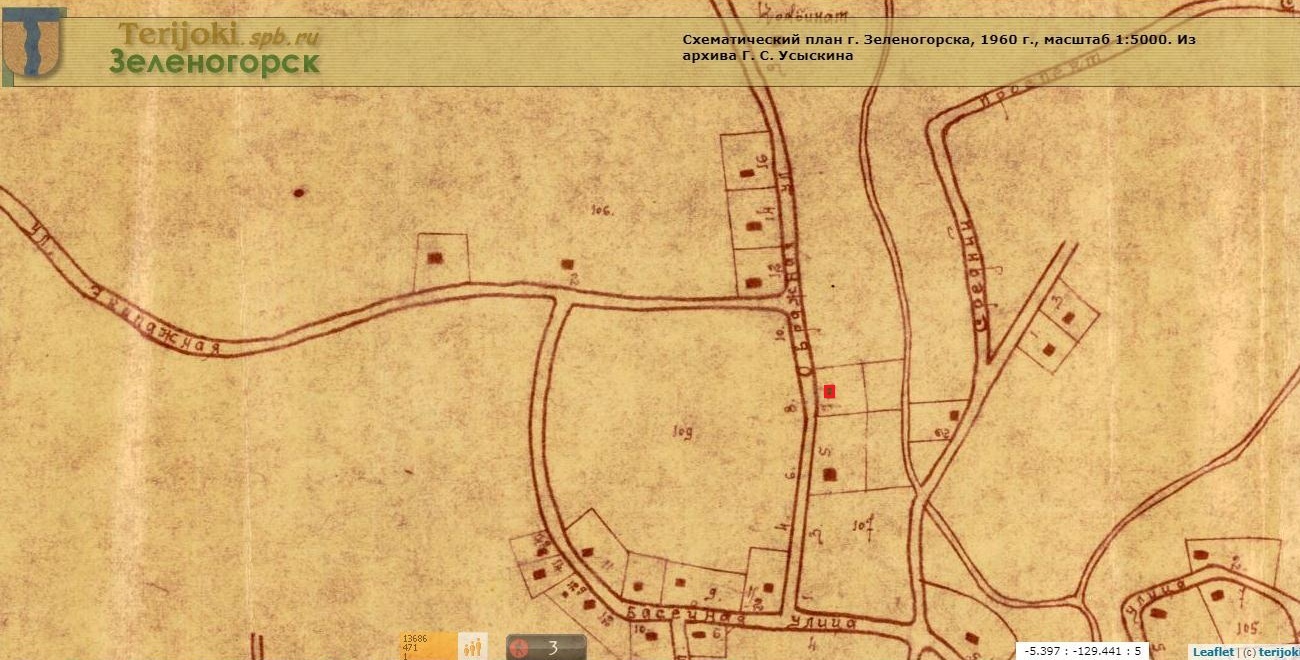Click block number 105 on the map
This screenshot has width=1300, height=660.
click(x=1245, y=627)
